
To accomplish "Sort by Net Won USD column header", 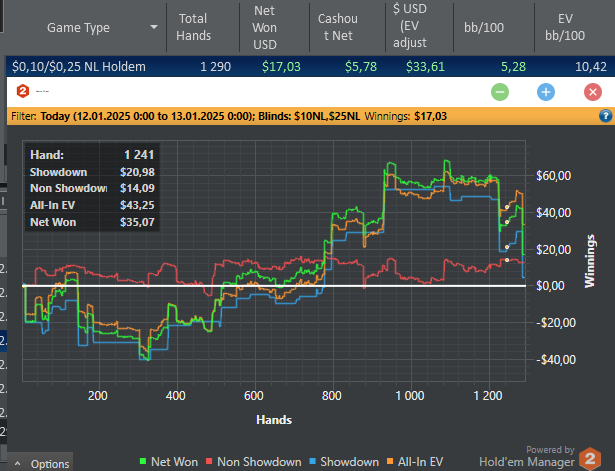I will click(265, 27).
